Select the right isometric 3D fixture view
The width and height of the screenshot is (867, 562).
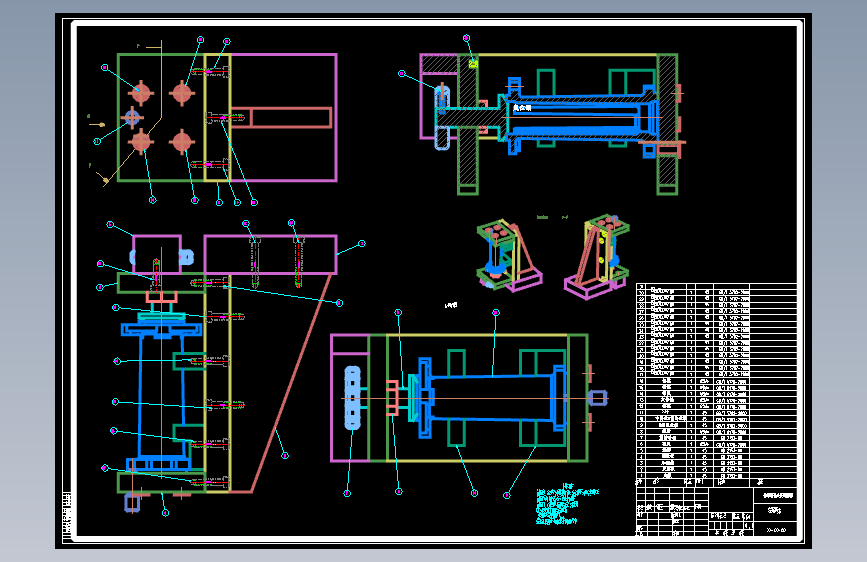pyautogui.click(x=597, y=257)
